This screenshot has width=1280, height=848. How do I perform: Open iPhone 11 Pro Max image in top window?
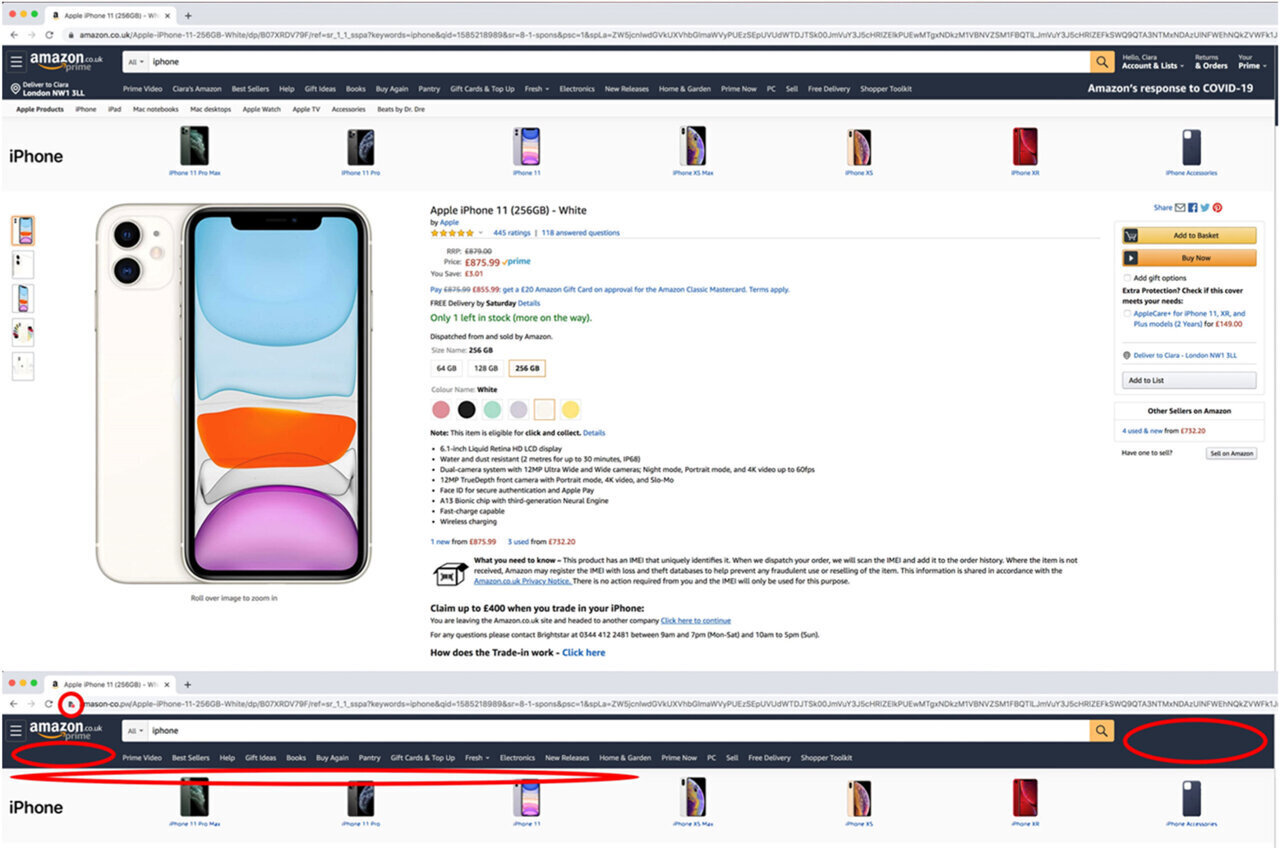pyautogui.click(x=194, y=146)
